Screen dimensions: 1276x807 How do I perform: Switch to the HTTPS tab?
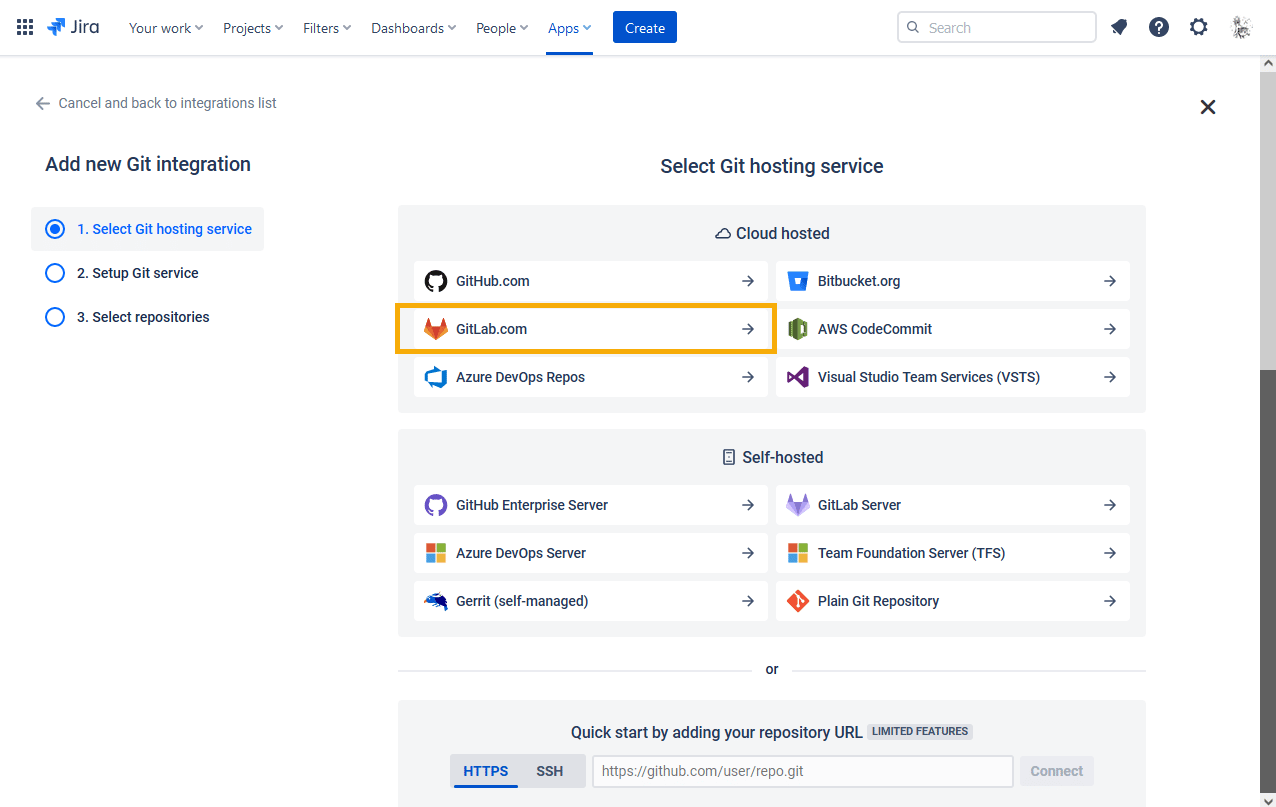click(x=486, y=771)
